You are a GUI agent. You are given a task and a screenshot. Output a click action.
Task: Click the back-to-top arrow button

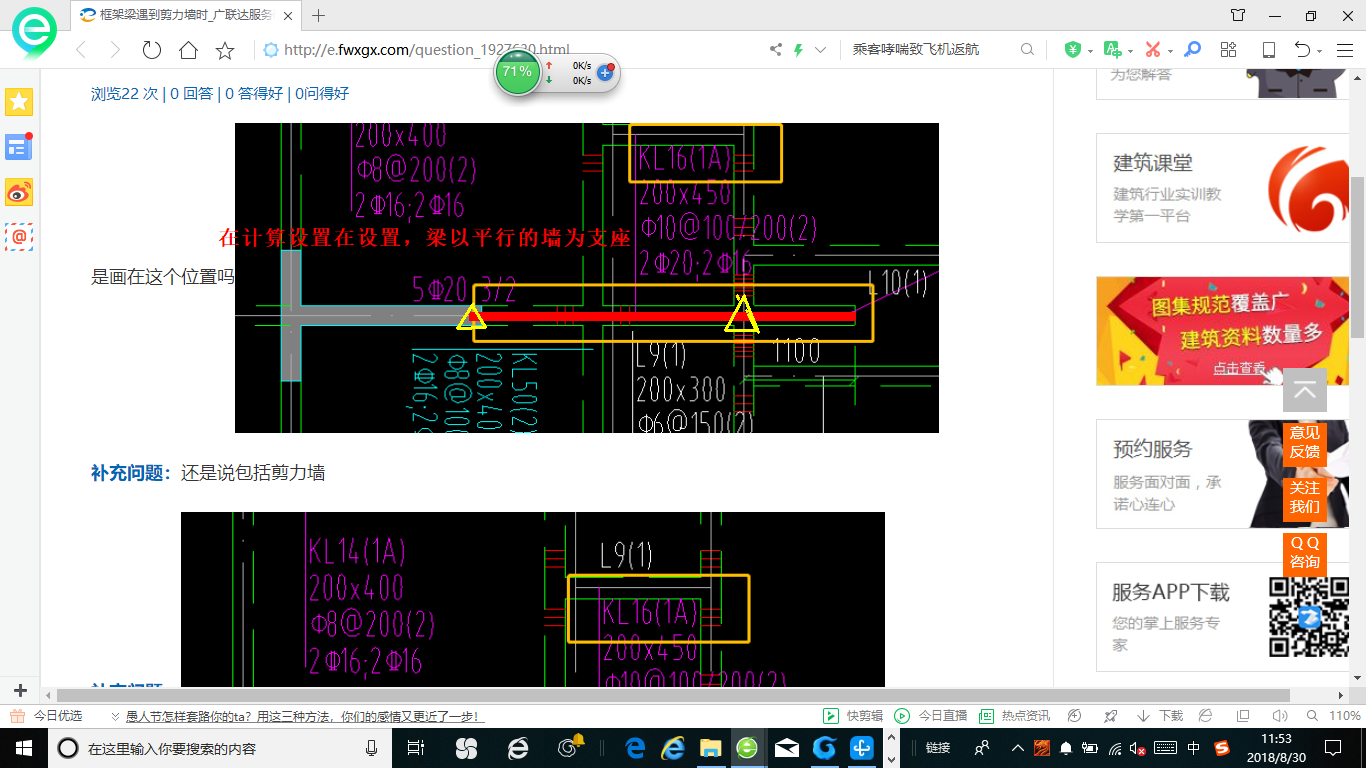[1305, 390]
